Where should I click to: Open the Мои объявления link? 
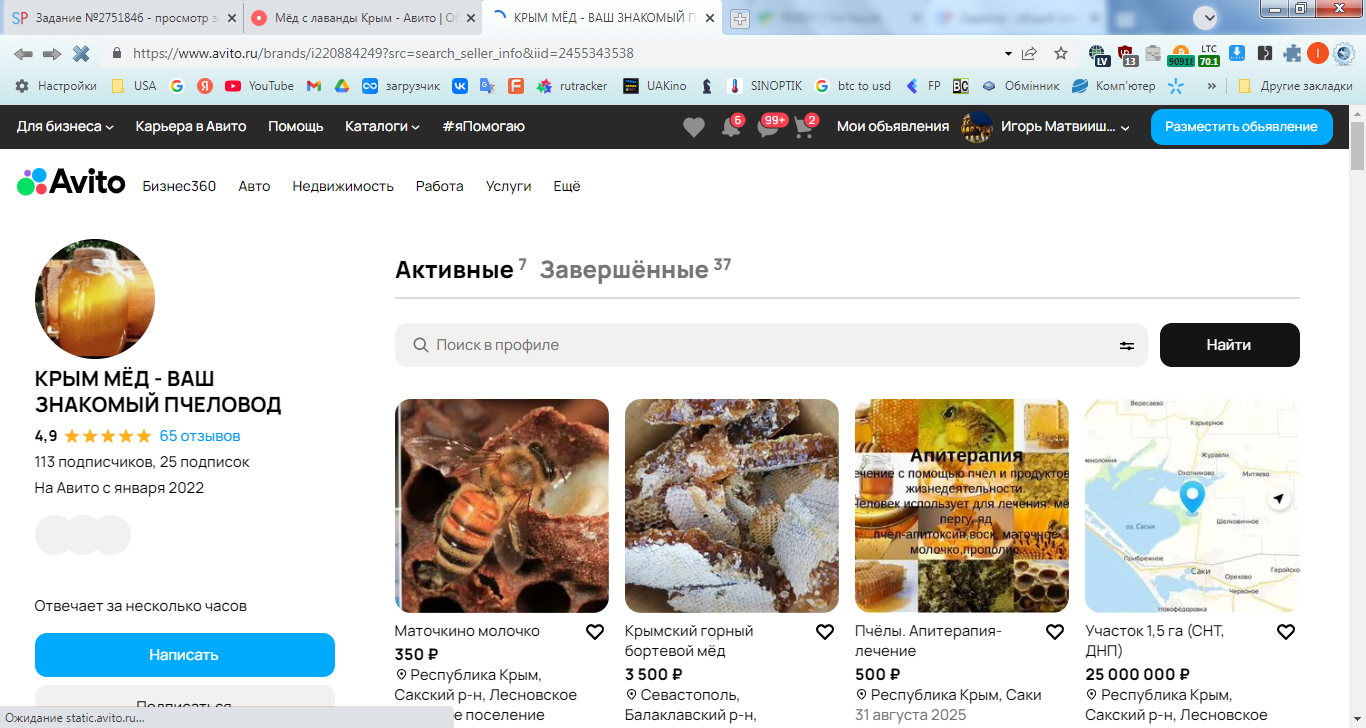[893, 126]
